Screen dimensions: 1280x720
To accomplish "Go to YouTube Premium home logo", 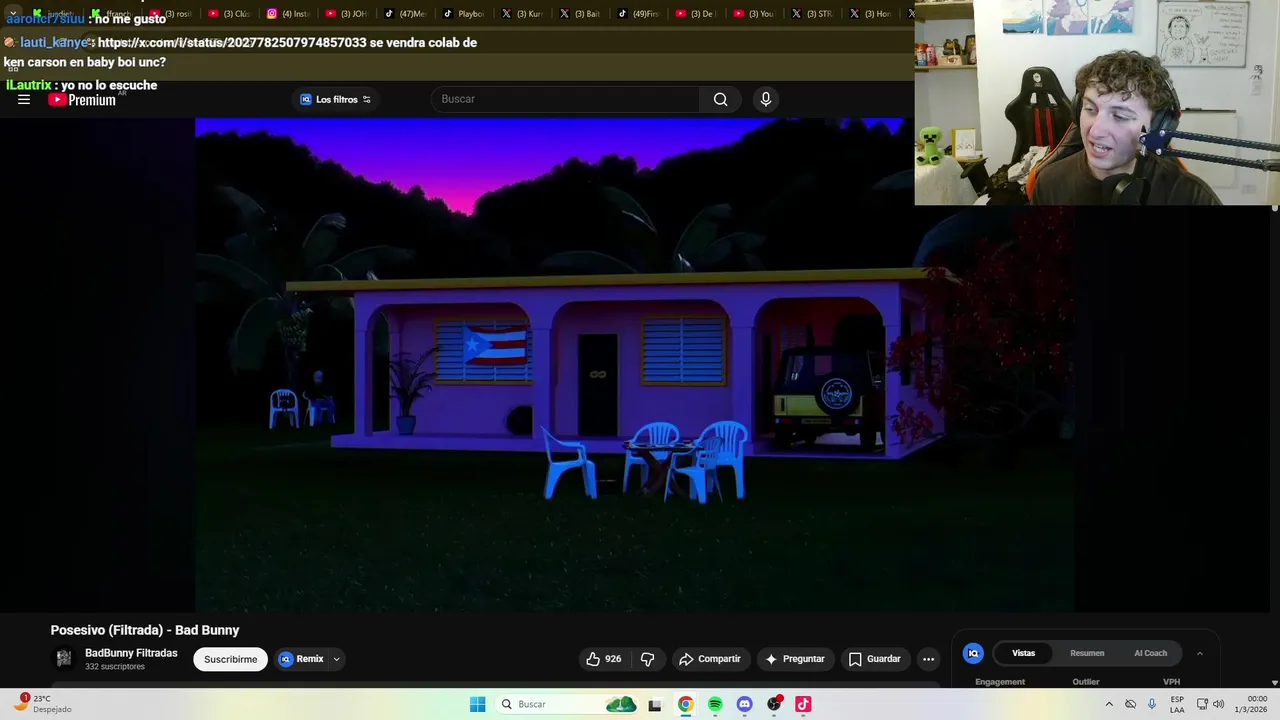I will [x=82, y=100].
